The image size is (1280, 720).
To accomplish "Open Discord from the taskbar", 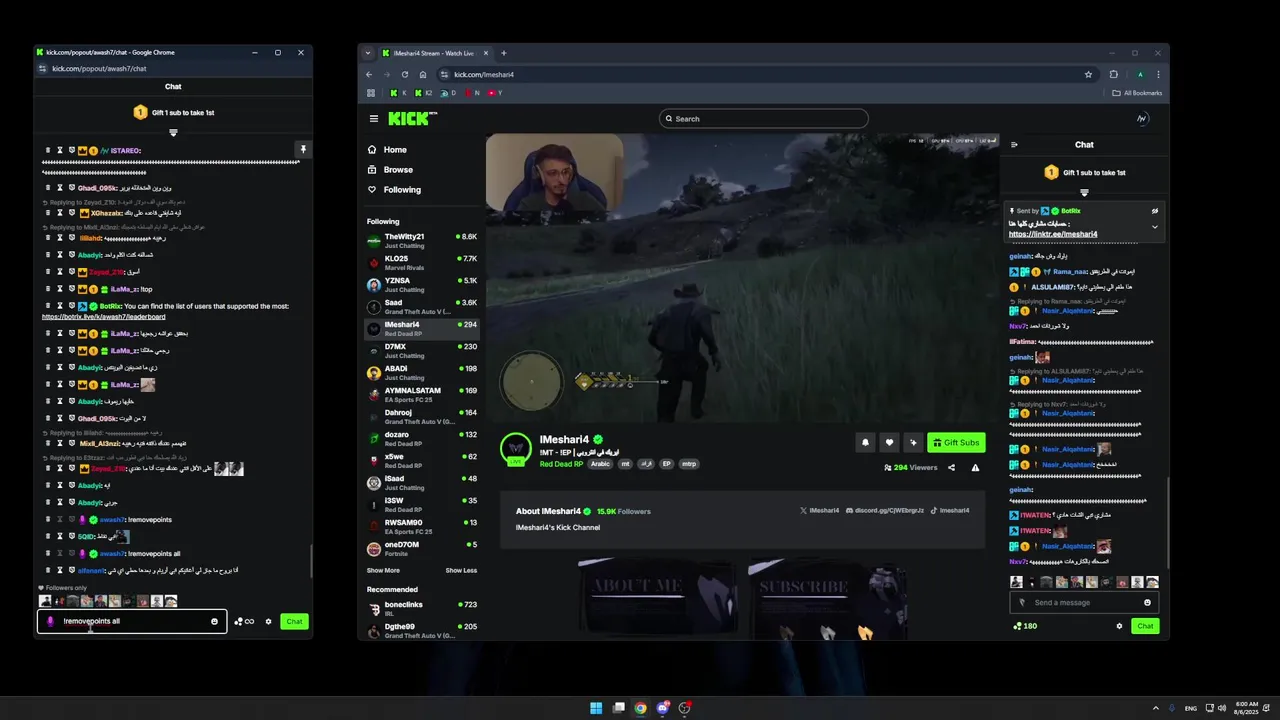I will 662,708.
